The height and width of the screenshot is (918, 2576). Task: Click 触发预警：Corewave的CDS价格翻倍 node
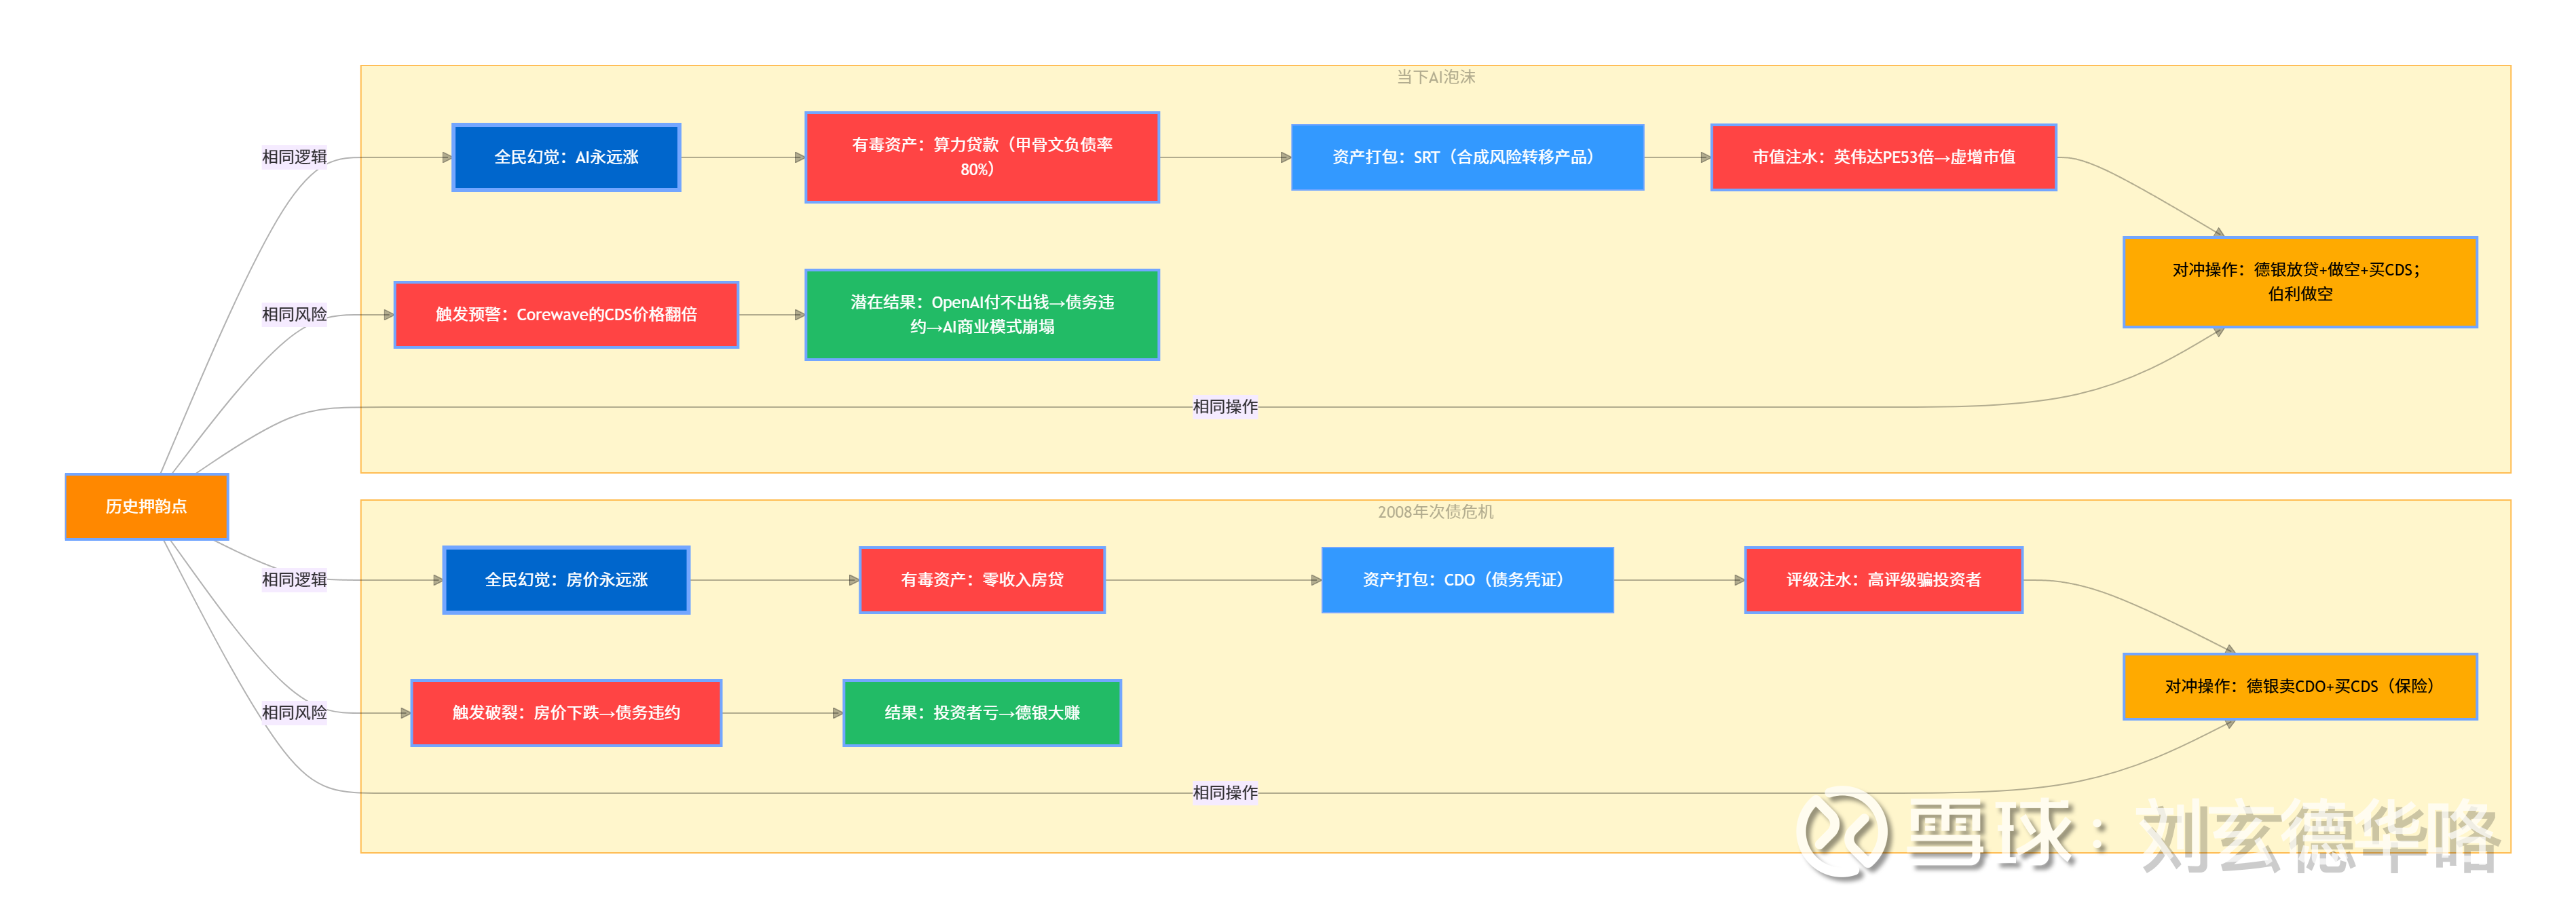click(x=566, y=314)
